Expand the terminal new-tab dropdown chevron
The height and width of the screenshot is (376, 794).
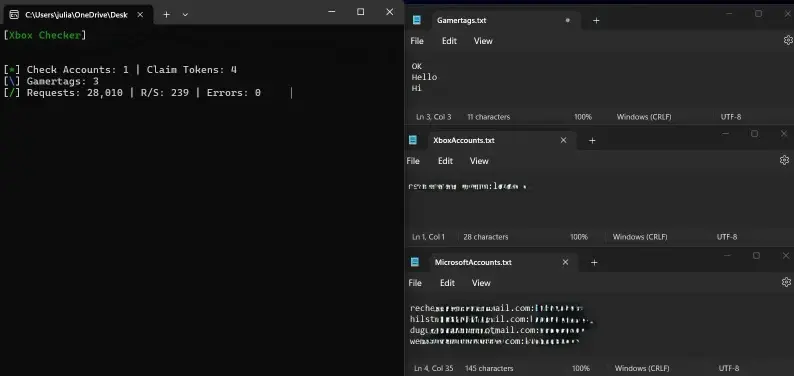(x=185, y=15)
